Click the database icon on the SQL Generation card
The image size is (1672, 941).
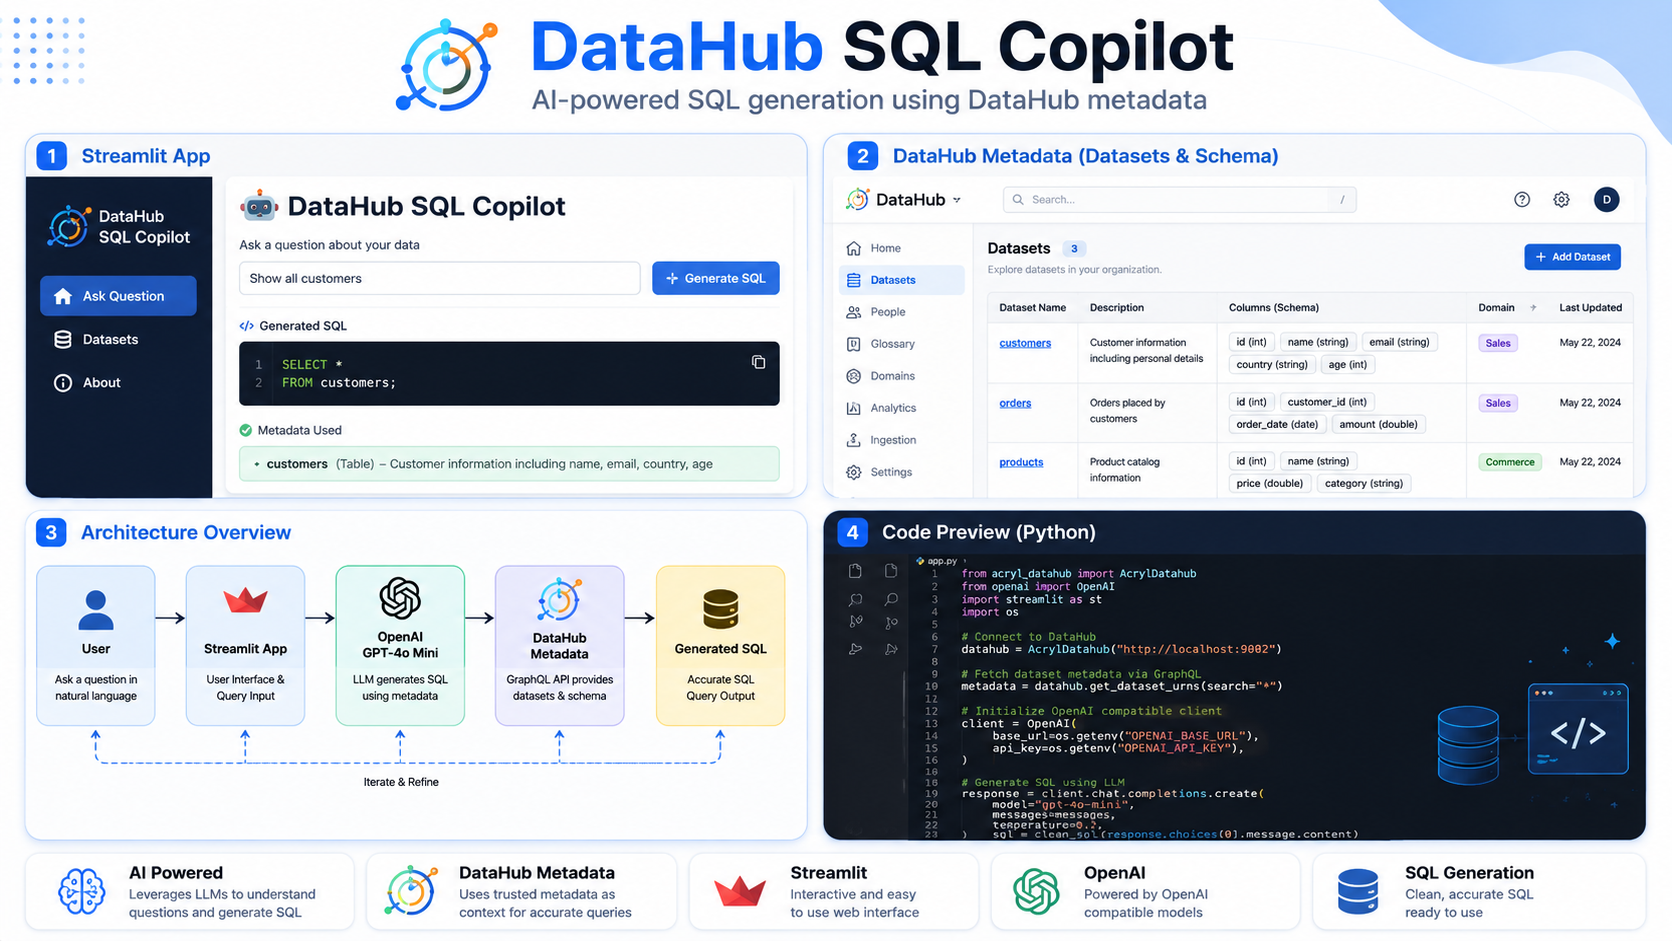[1358, 891]
